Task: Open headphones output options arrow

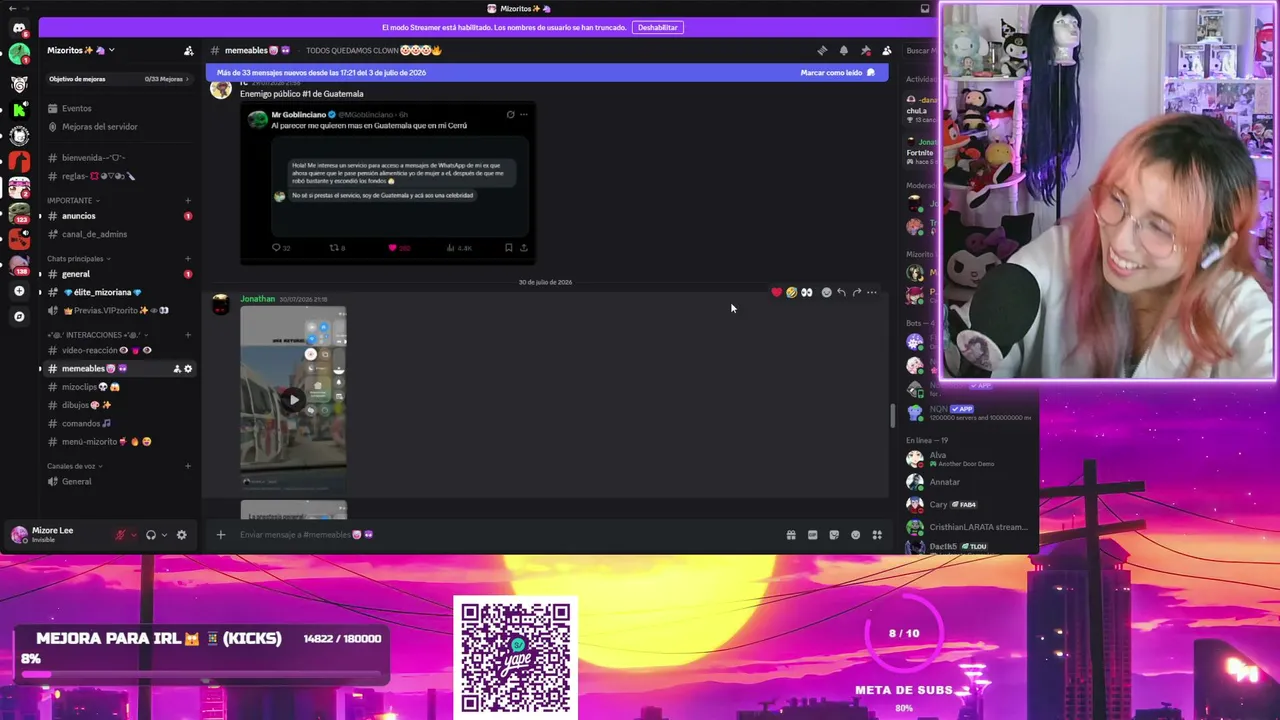Action: click(164, 535)
